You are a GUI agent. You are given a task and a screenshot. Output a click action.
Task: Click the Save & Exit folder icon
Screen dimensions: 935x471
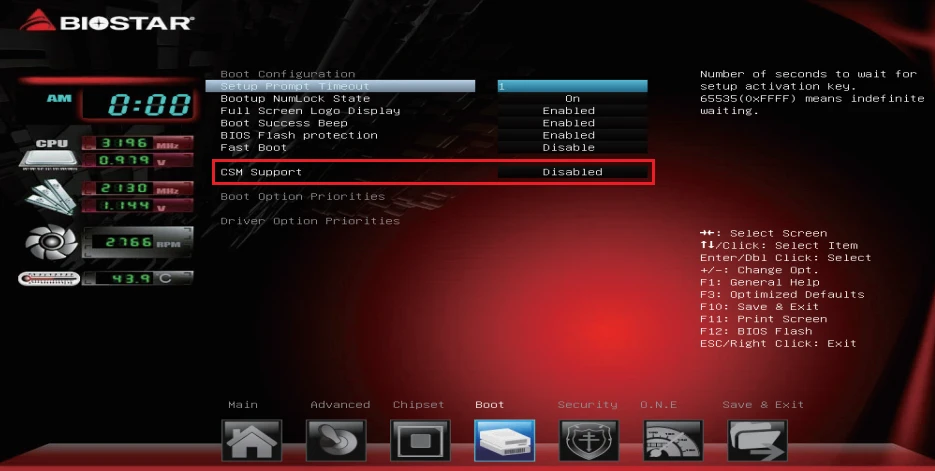click(x=757, y=439)
